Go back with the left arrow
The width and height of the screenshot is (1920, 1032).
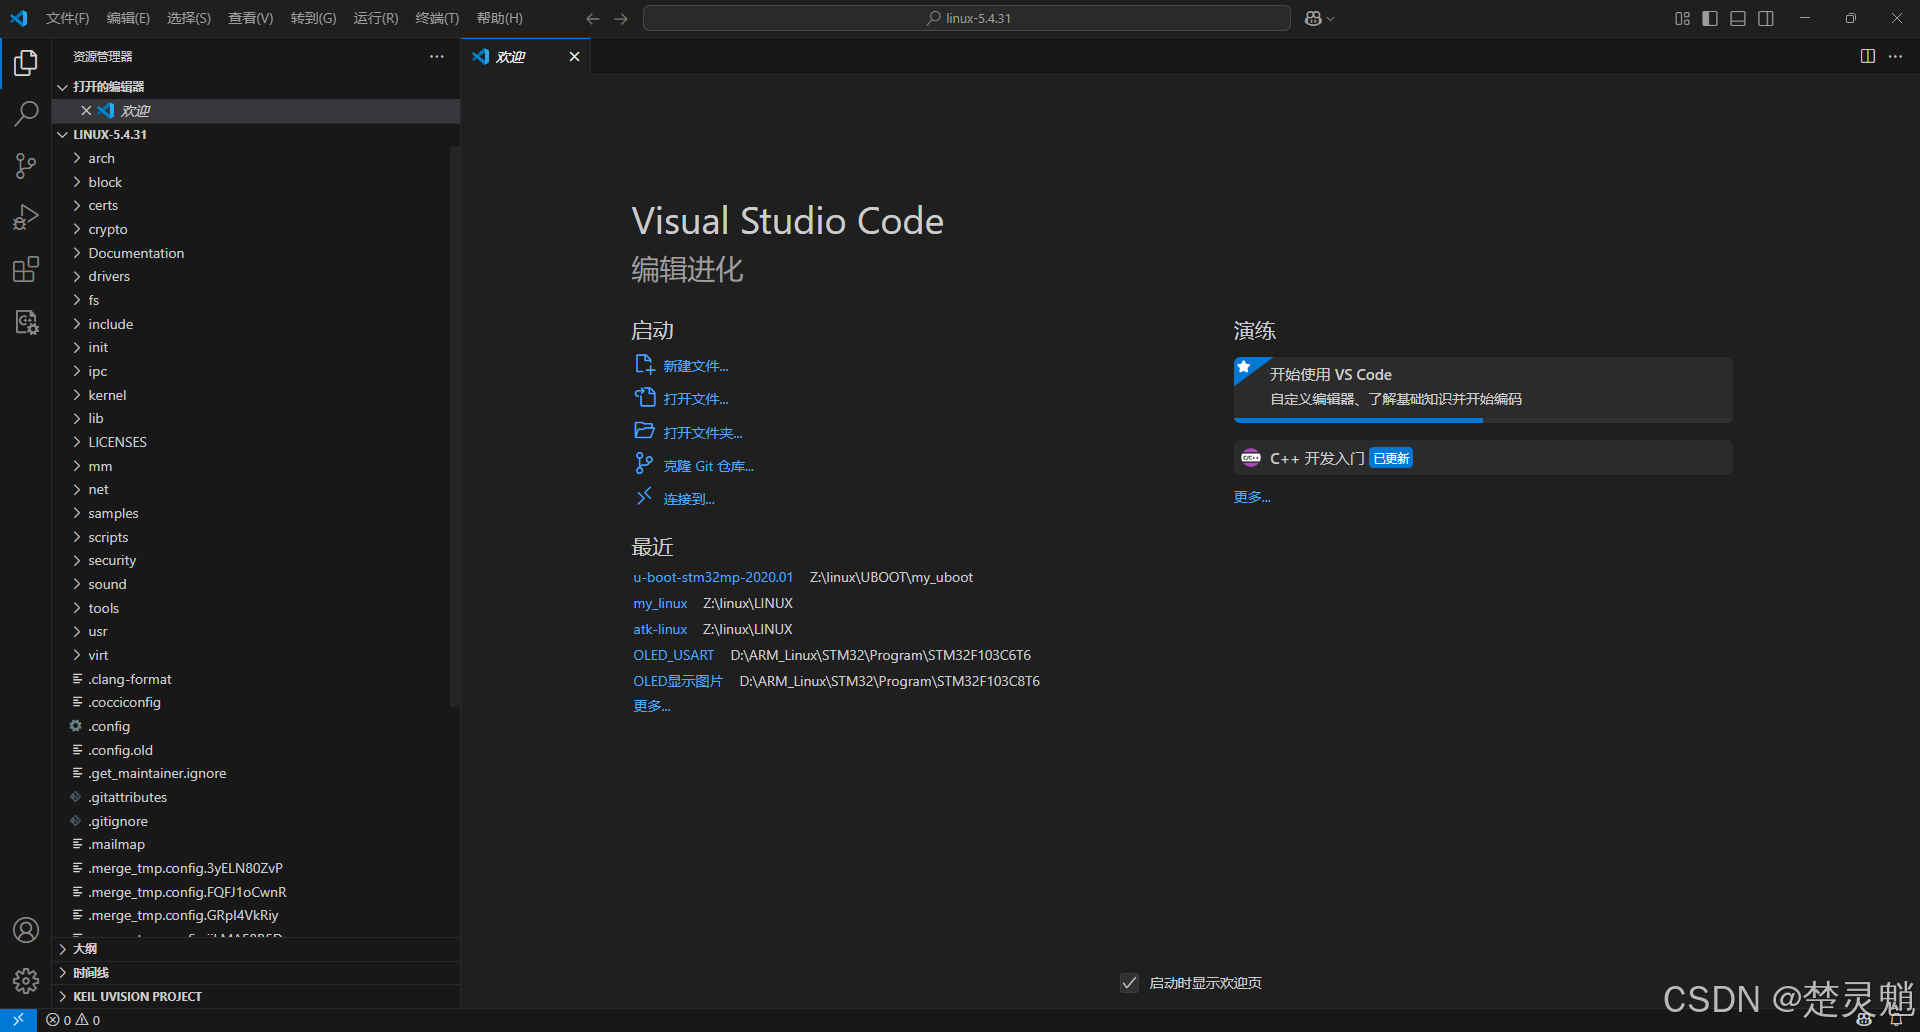coord(593,19)
